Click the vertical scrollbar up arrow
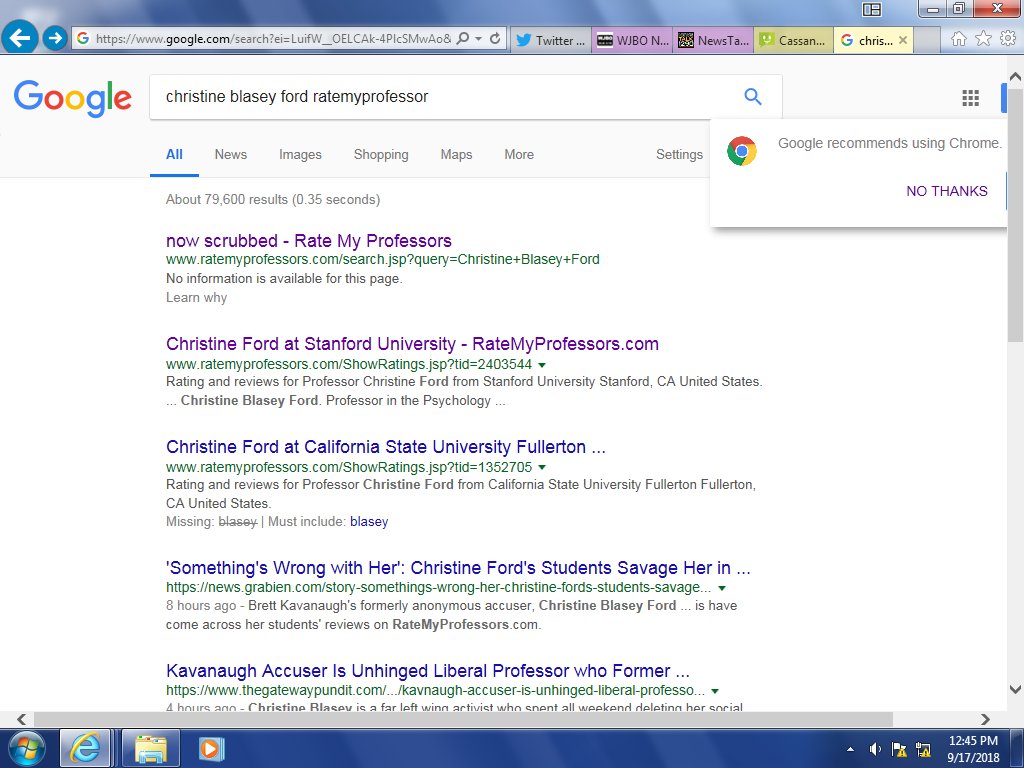The width and height of the screenshot is (1024, 768). tap(1015, 76)
